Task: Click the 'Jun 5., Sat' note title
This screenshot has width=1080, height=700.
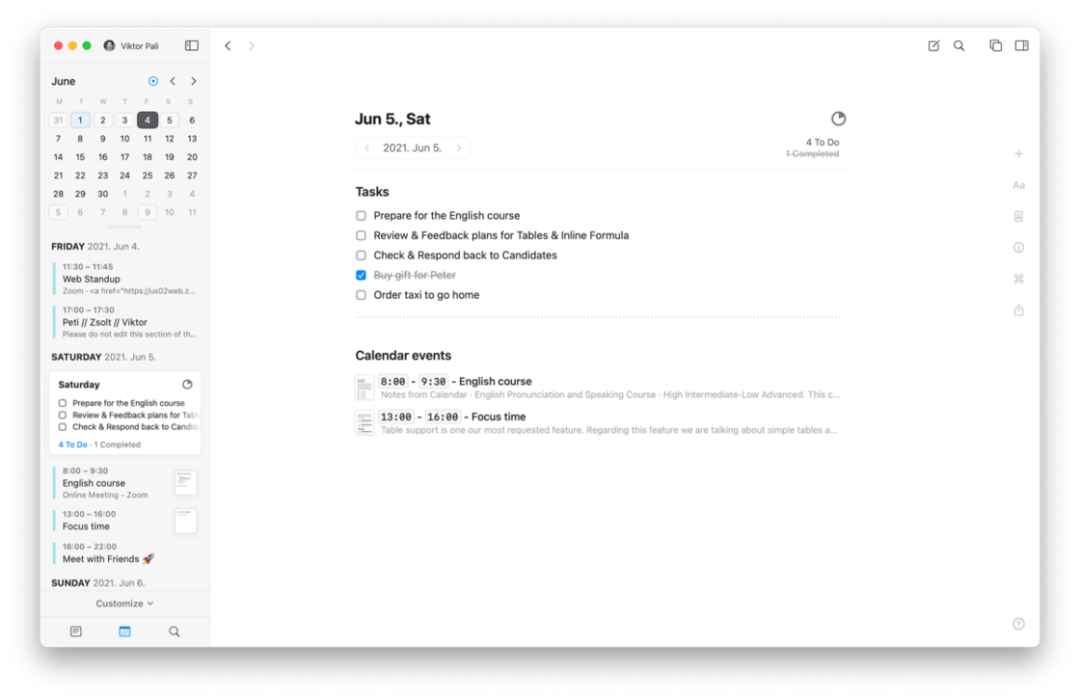Action: tap(393, 119)
